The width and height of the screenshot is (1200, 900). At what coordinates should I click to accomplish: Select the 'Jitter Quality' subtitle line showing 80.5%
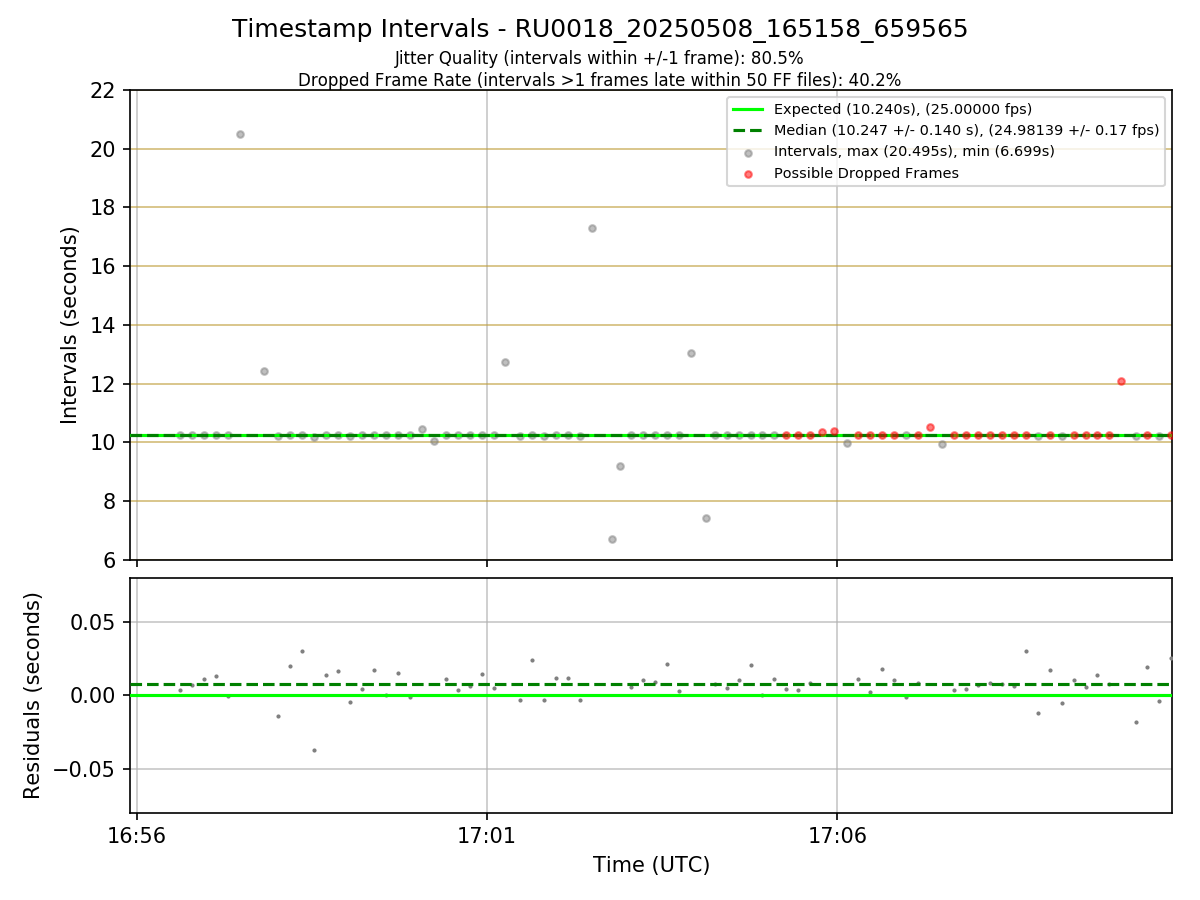pyautogui.click(x=599, y=58)
